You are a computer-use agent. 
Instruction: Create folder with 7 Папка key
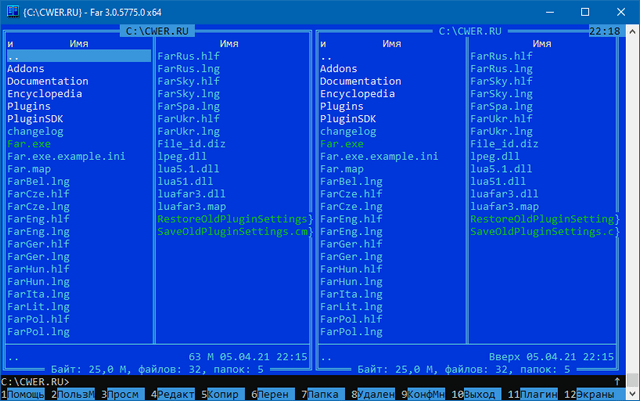pos(326,394)
